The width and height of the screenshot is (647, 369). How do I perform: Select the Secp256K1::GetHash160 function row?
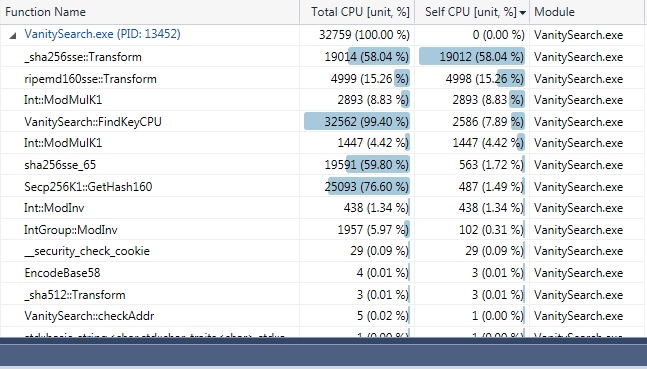[x=324, y=187]
